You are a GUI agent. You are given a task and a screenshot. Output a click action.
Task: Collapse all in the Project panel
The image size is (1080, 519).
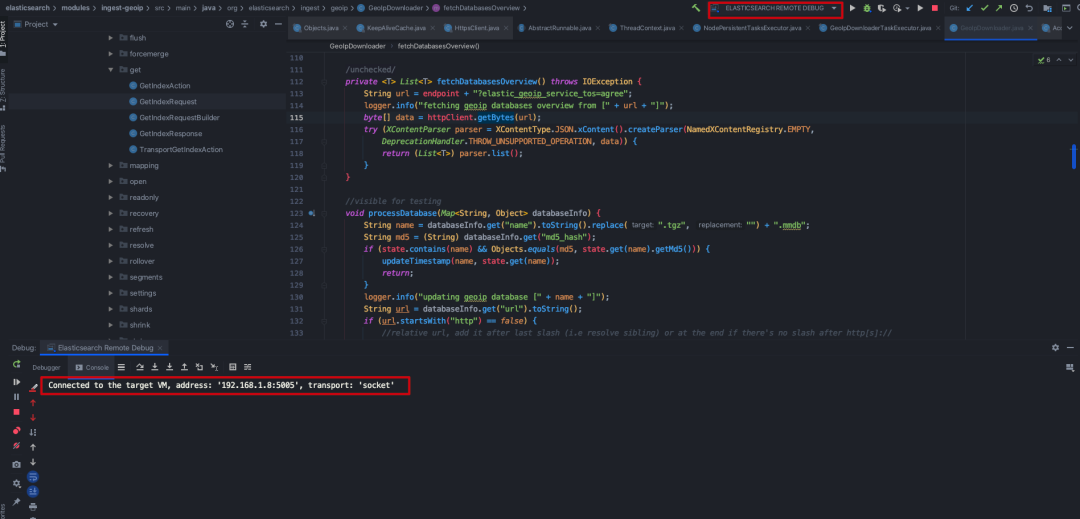pyautogui.click(x=245, y=24)
